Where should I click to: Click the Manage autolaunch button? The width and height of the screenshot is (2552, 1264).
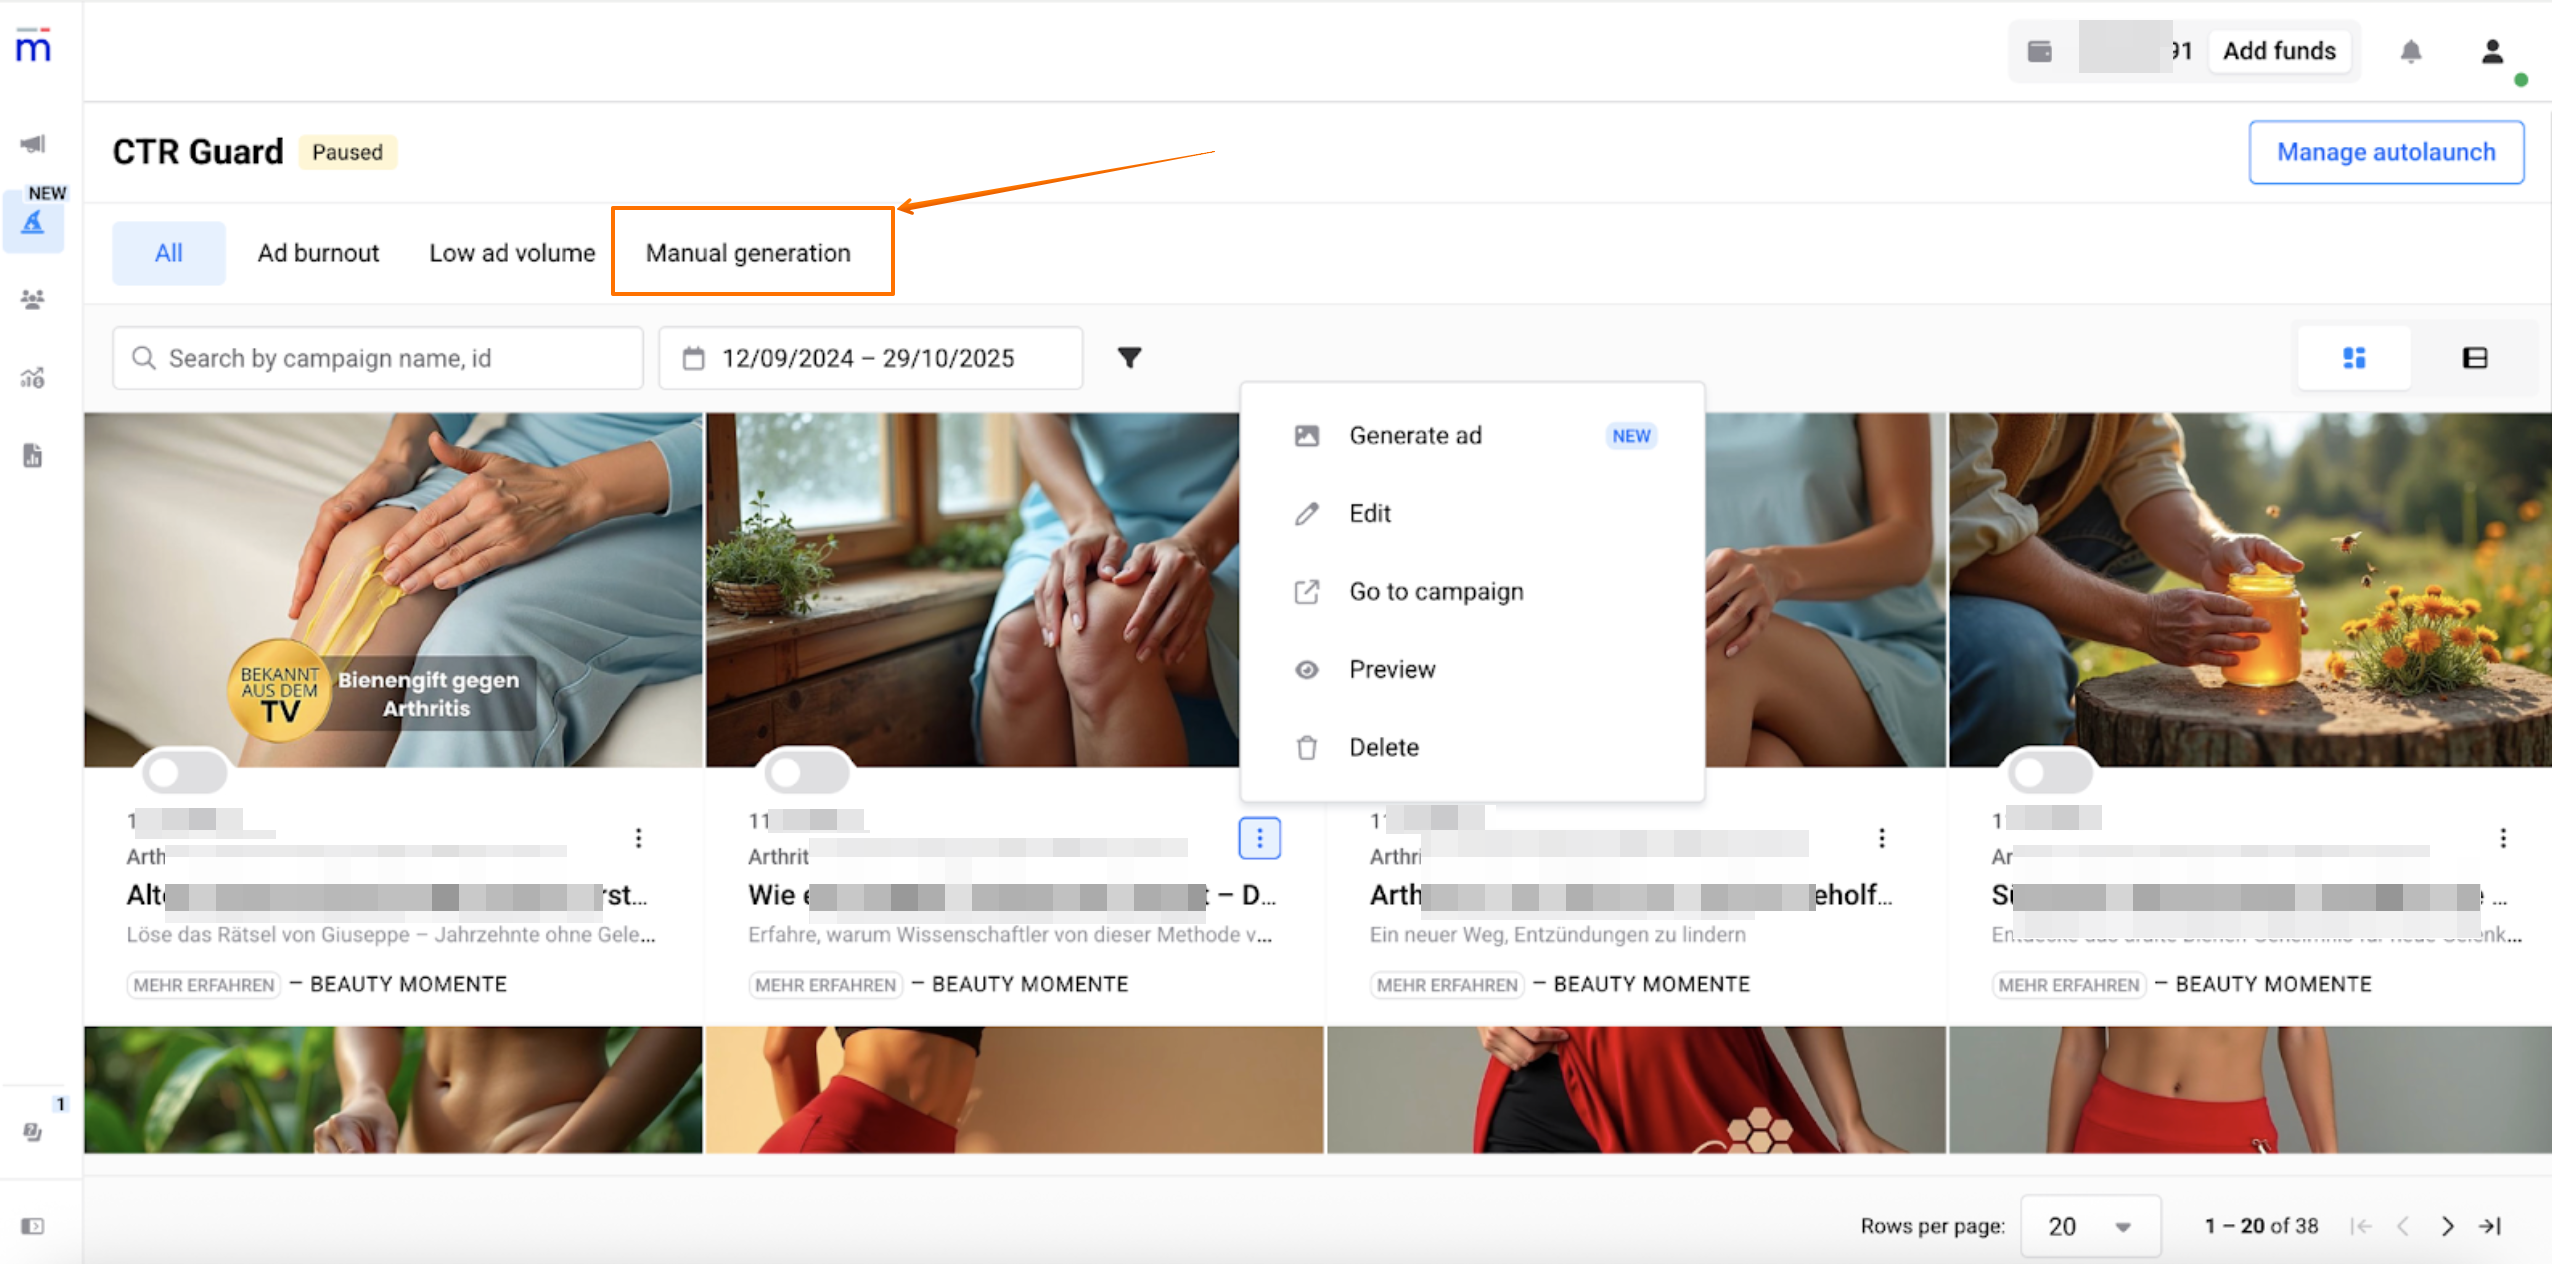pos(2386,152)
